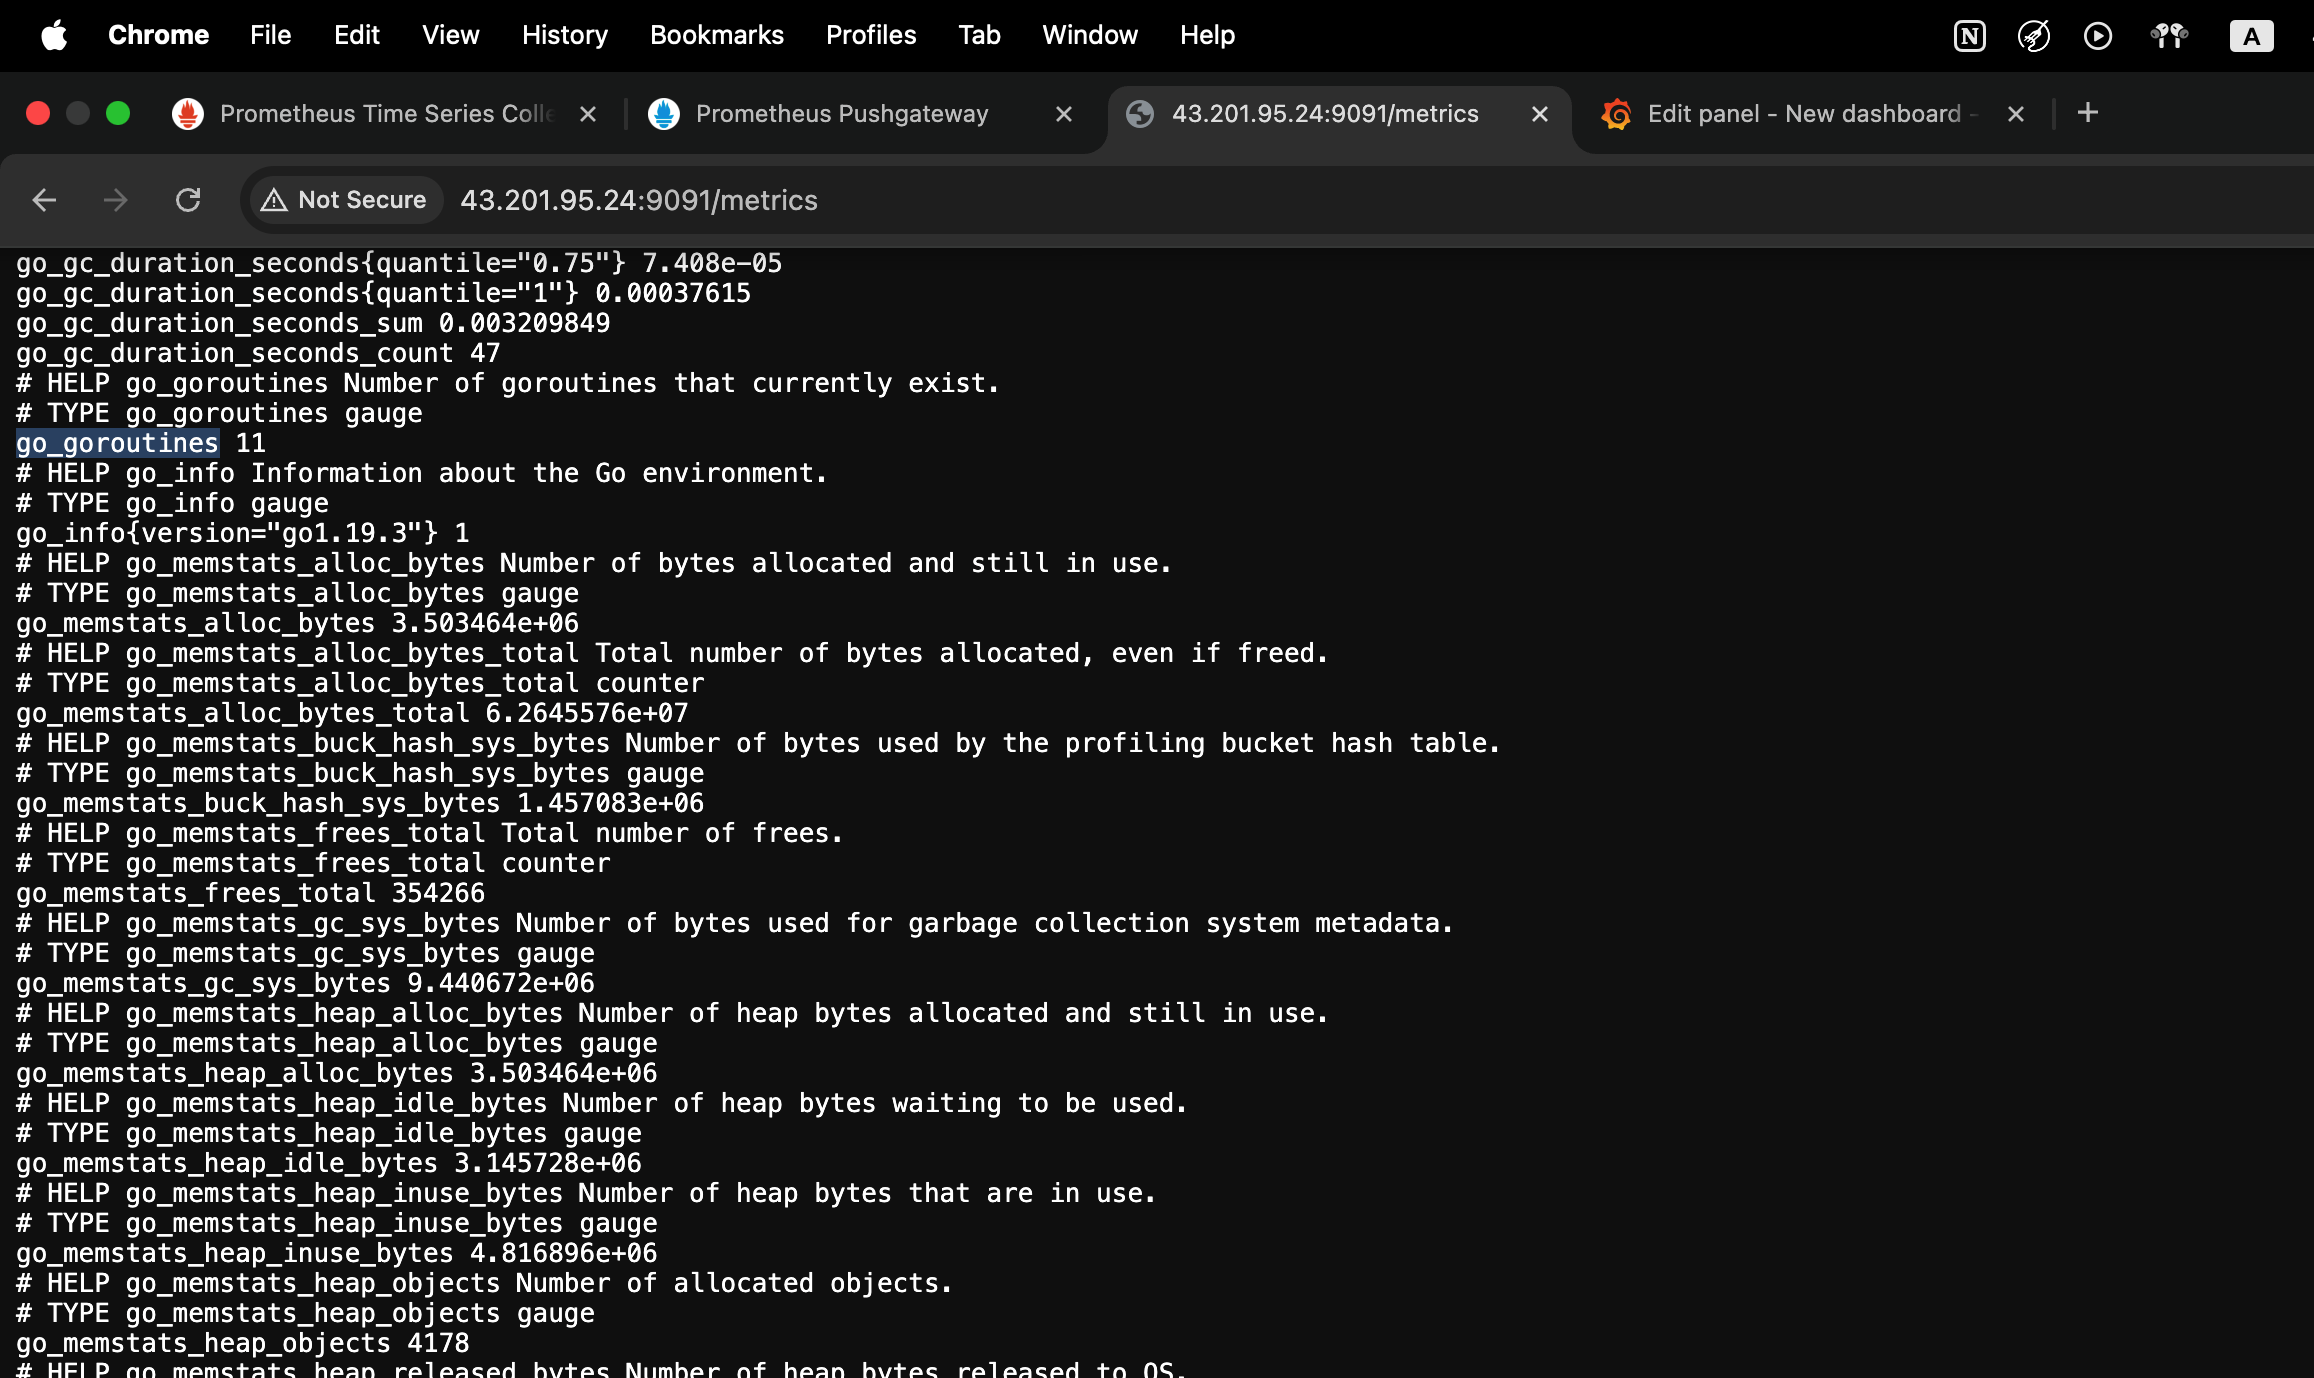Image resolution: width=2314 pixels, height=1378 pixels.
Task: Click the browser back arrow
Action: coord(44,200)
